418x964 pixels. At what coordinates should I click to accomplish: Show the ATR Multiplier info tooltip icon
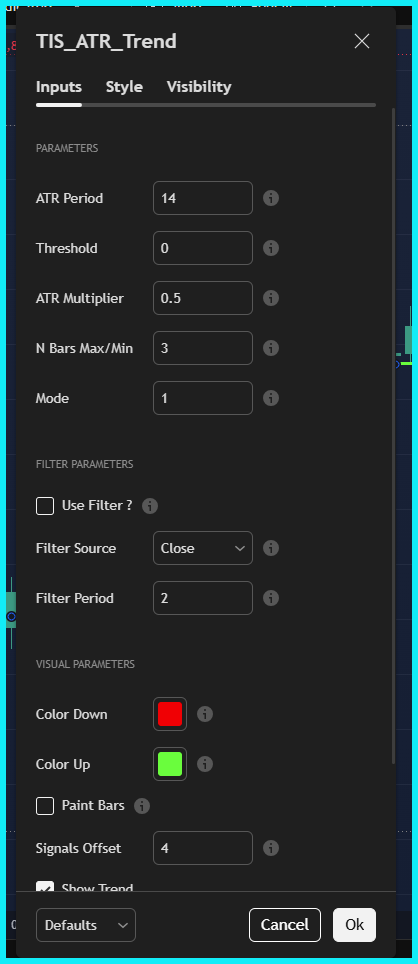coord(271,298)
